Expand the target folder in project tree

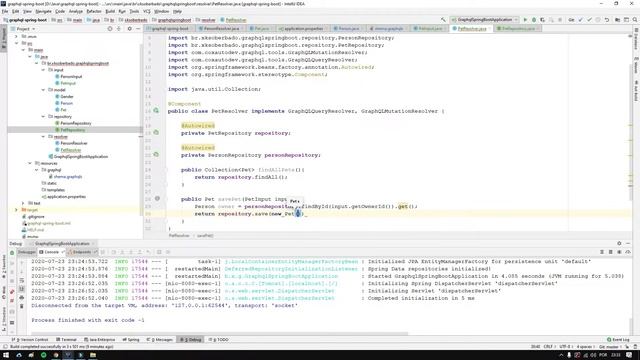(16, 210)
